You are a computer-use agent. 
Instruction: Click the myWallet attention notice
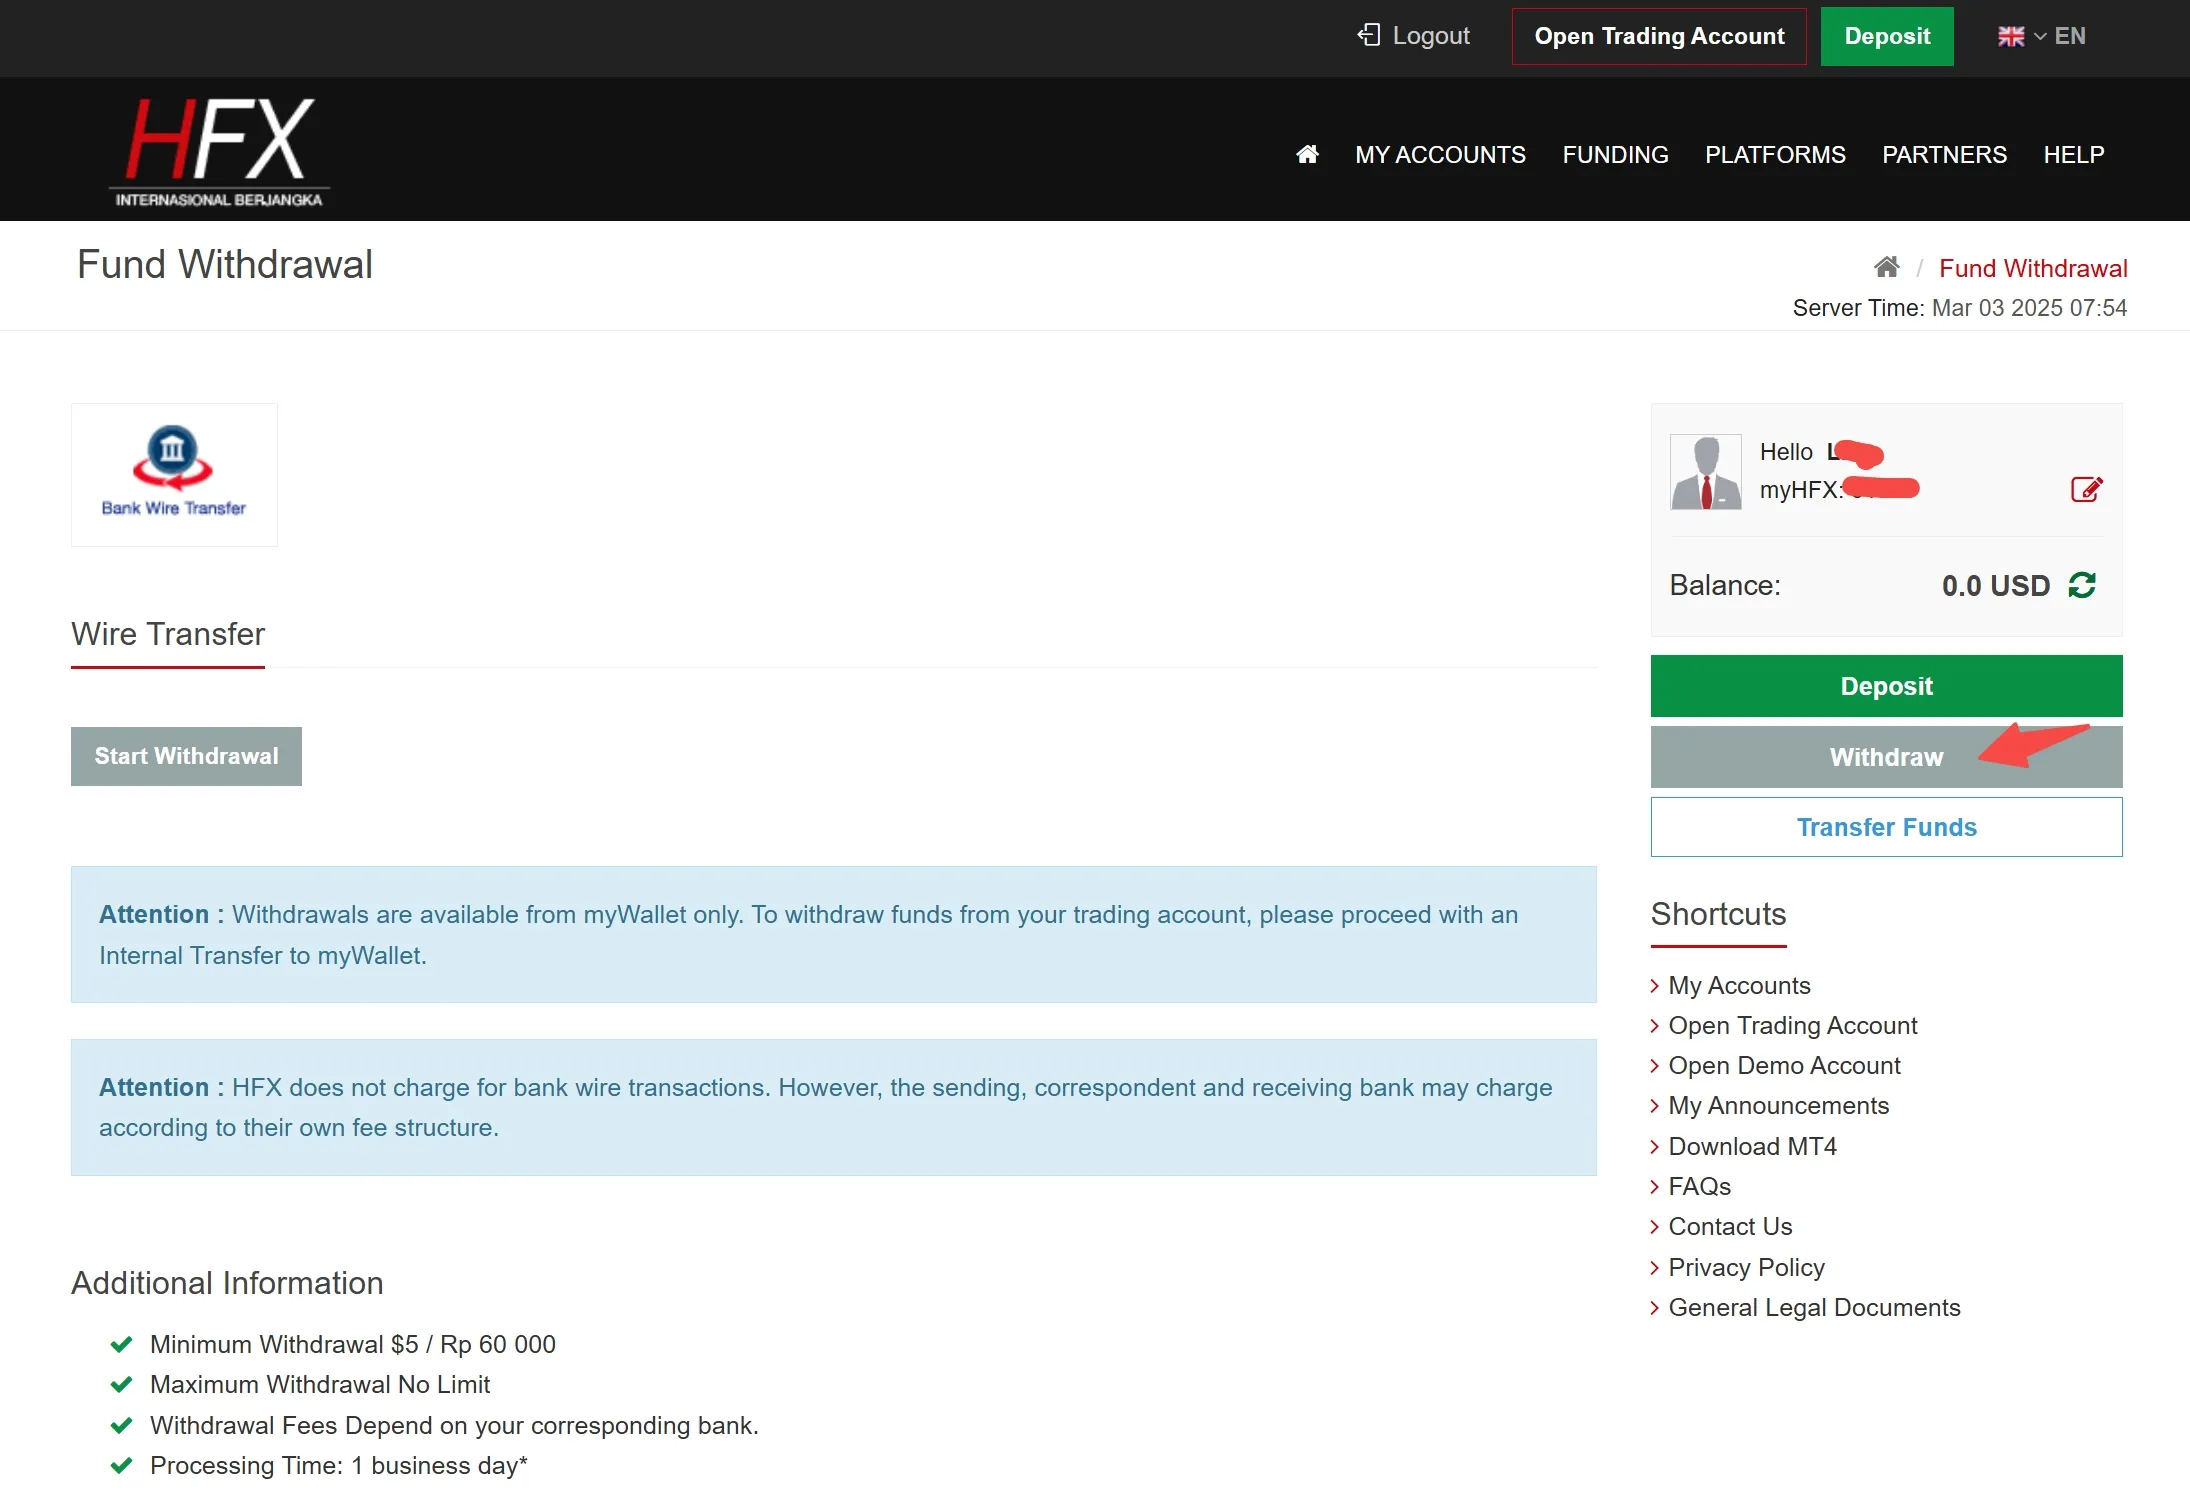(833, 935)
